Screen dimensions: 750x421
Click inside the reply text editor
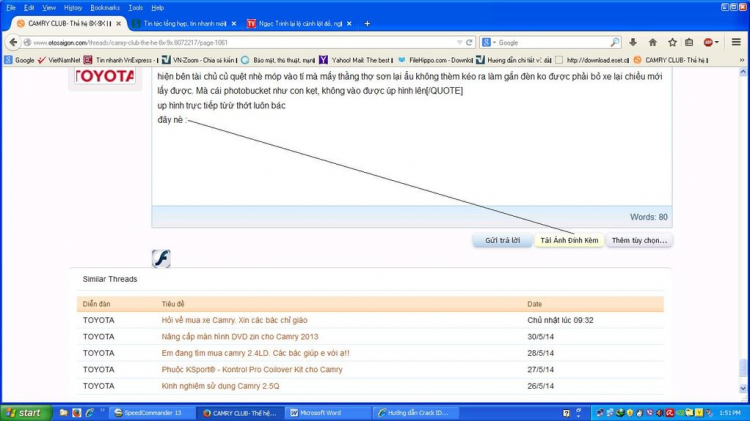click(411, 136)
